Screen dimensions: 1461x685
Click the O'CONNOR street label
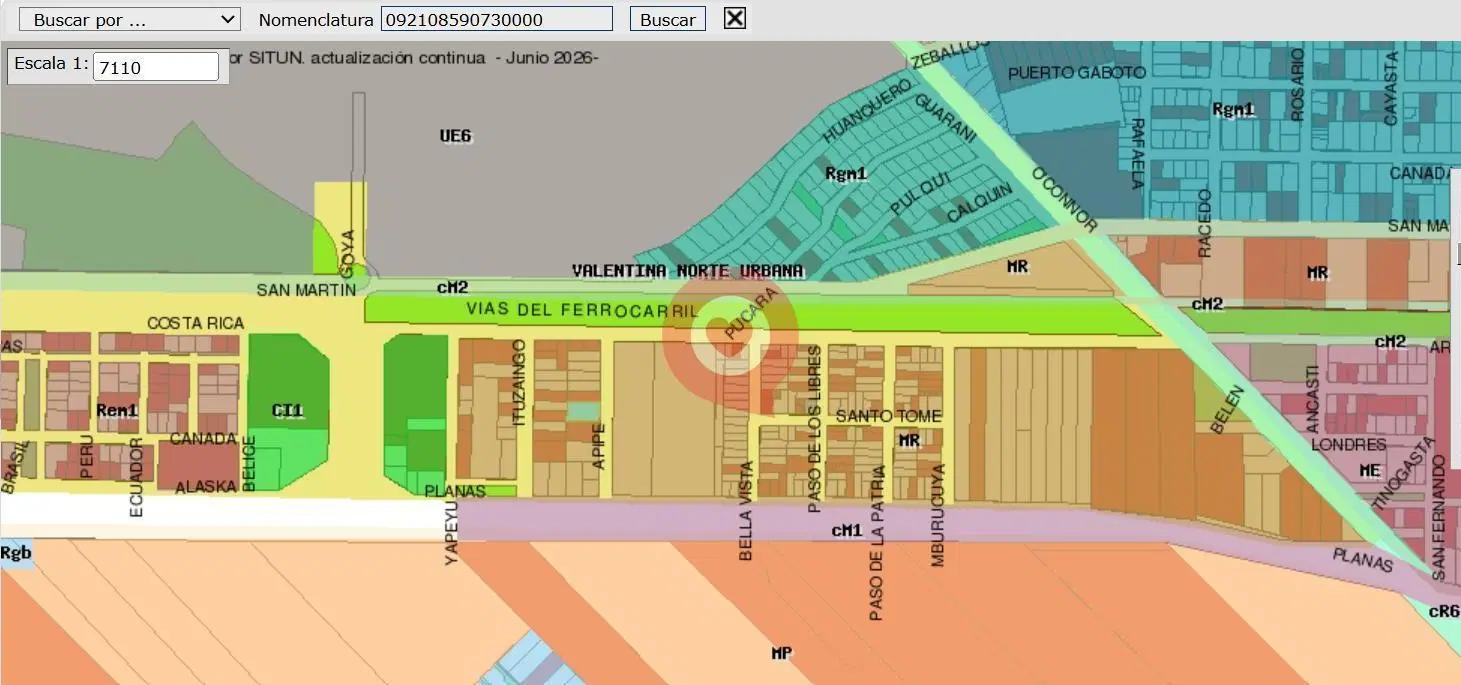(x=1063, y=199)
